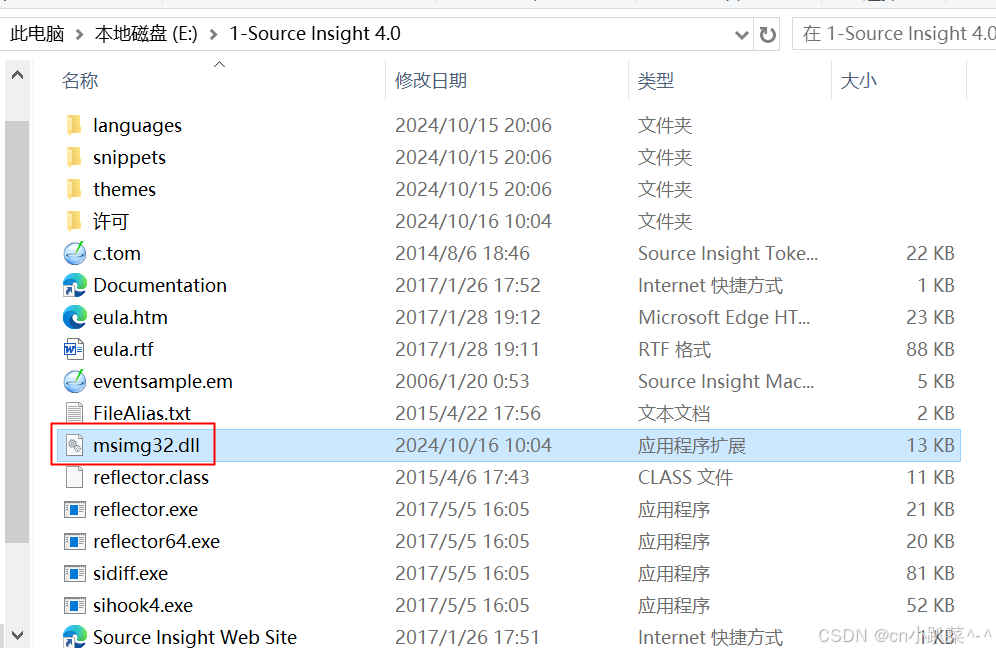Click the c.tom file icon
The image size is (996, 653).
(74, 253)
